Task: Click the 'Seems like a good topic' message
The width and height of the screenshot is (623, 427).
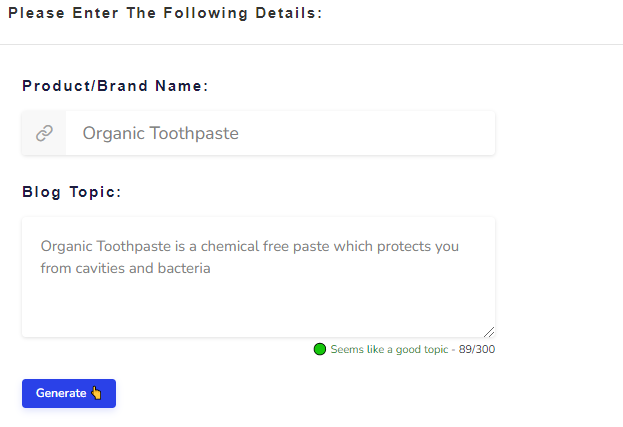Action: coord(389,350)
